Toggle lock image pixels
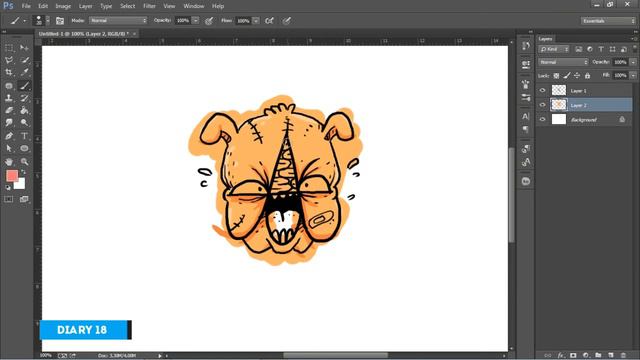The image size is (640, 360). point(567,76)
